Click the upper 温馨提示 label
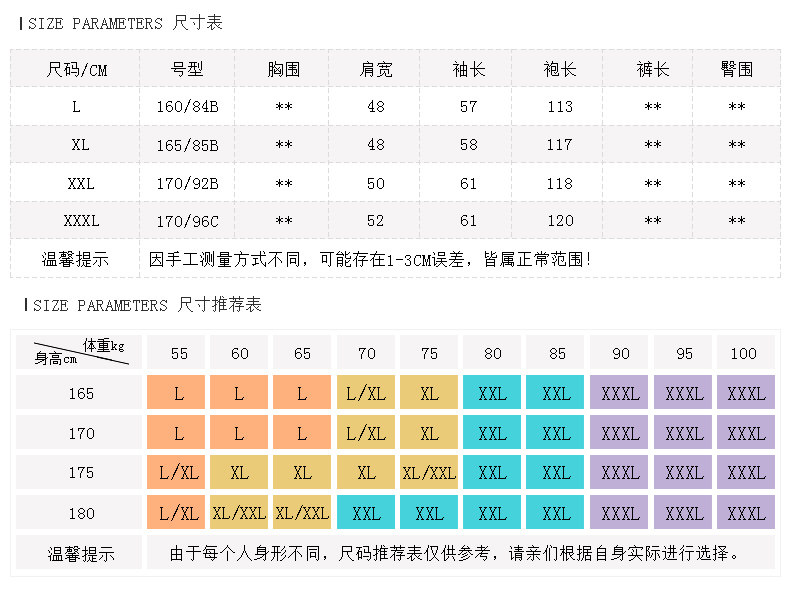Screen dimensions: 790x600 (75, 259)
